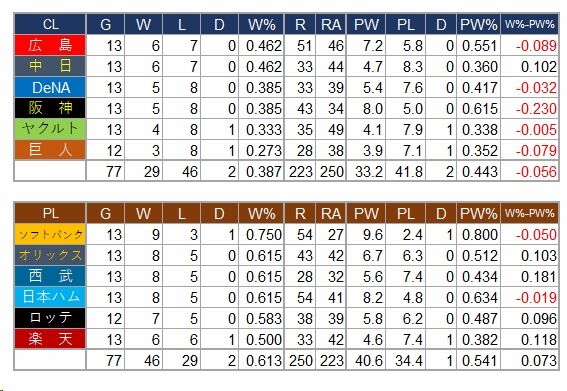The height and width of the screenshot is (391, 567).
Task: Click the PL total 0.613 win percentage
Action: tap(264, 361)
